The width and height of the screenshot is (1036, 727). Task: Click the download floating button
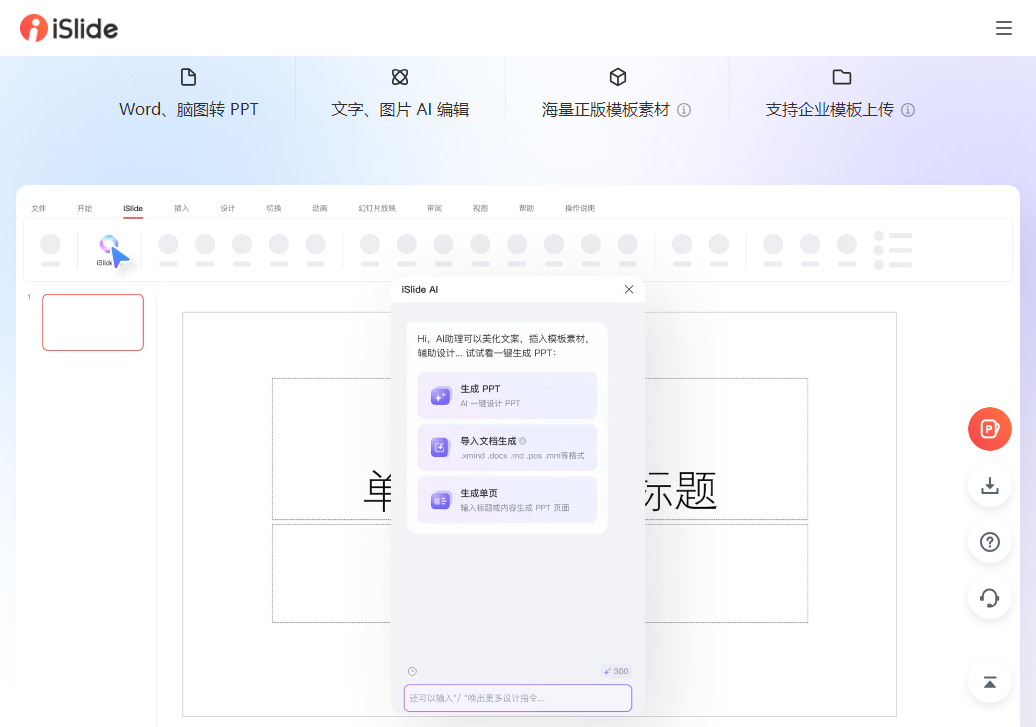(990, 486)
